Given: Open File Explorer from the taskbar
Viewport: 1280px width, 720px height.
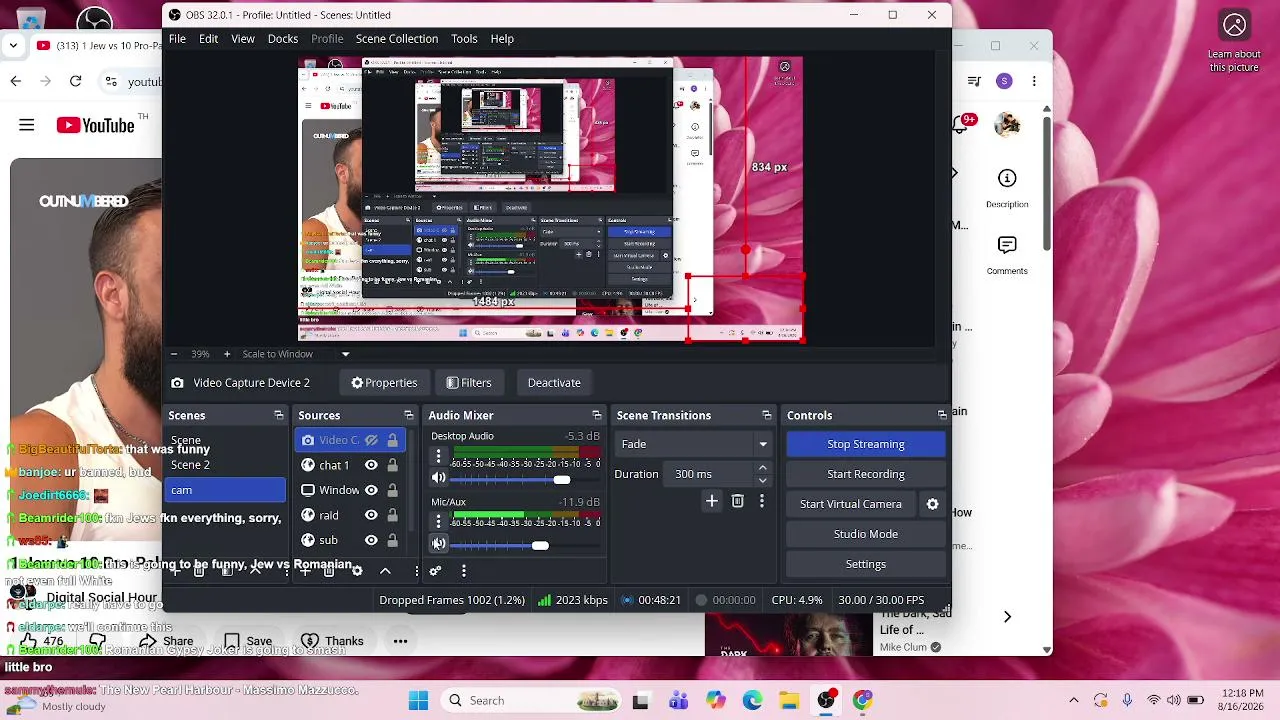Looking at the screenshot, I should (789, 701).
